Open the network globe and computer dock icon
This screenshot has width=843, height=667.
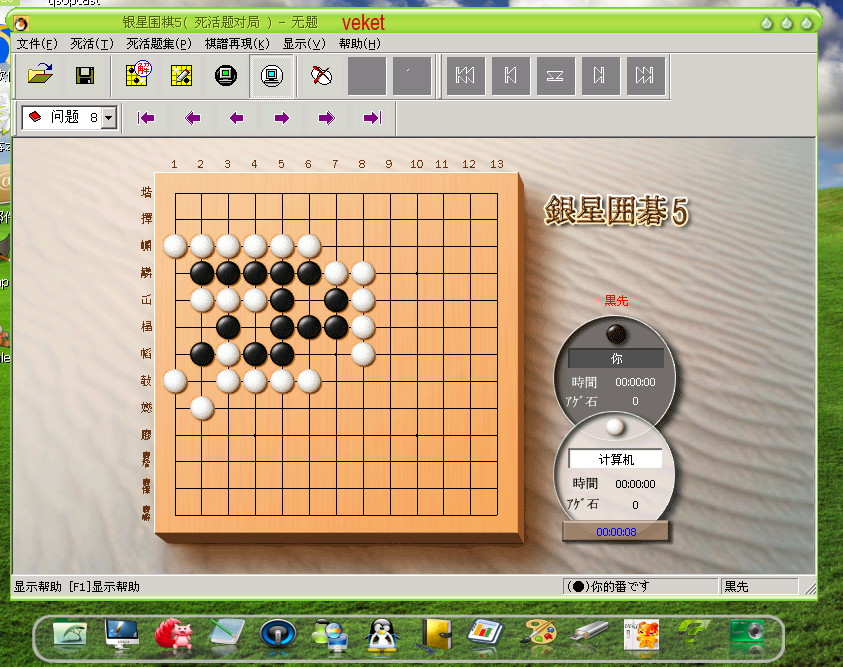point(330,635)
